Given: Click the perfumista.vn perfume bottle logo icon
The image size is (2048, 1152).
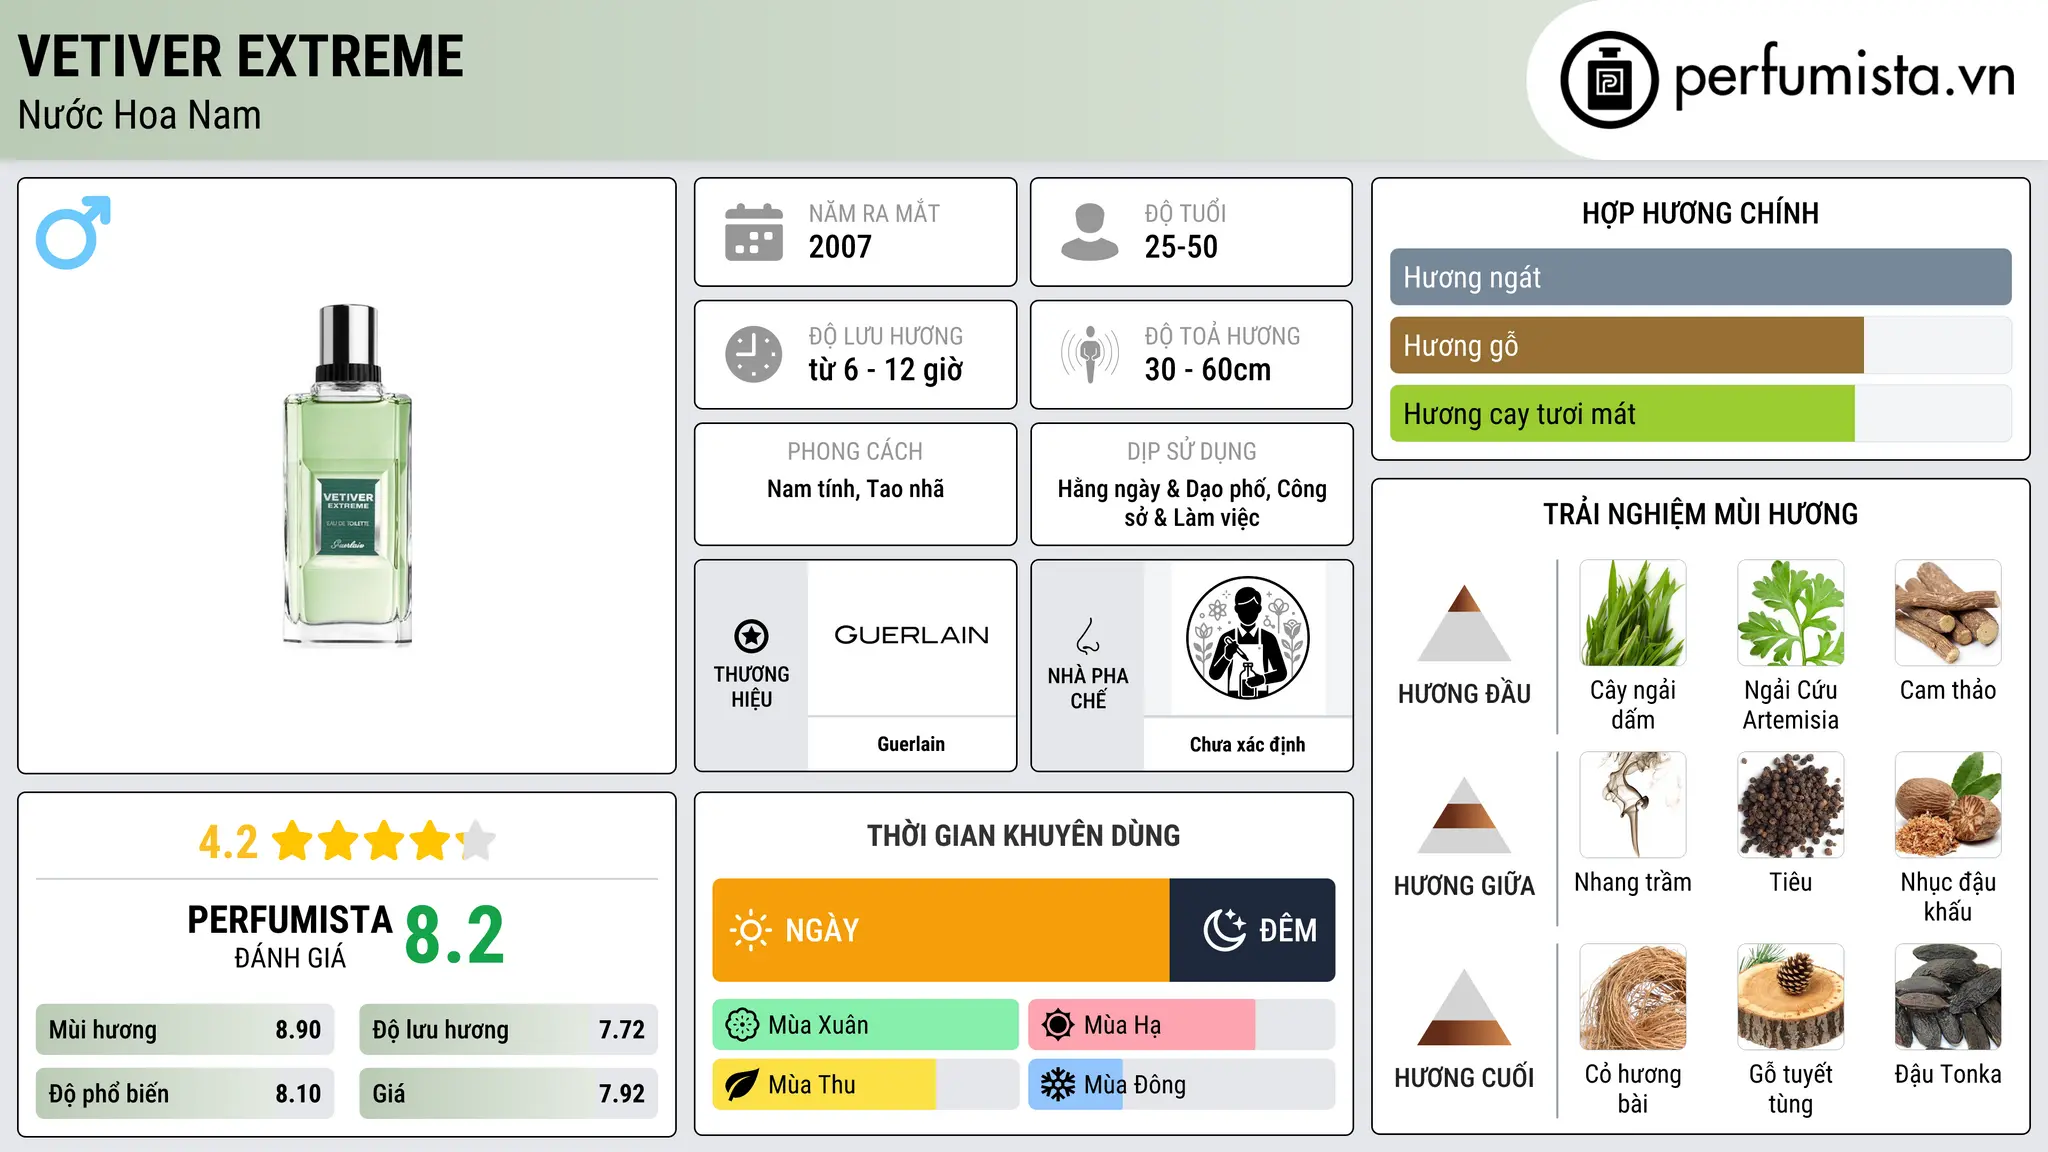Looking at the screenshot, I should click(1609, 80).
